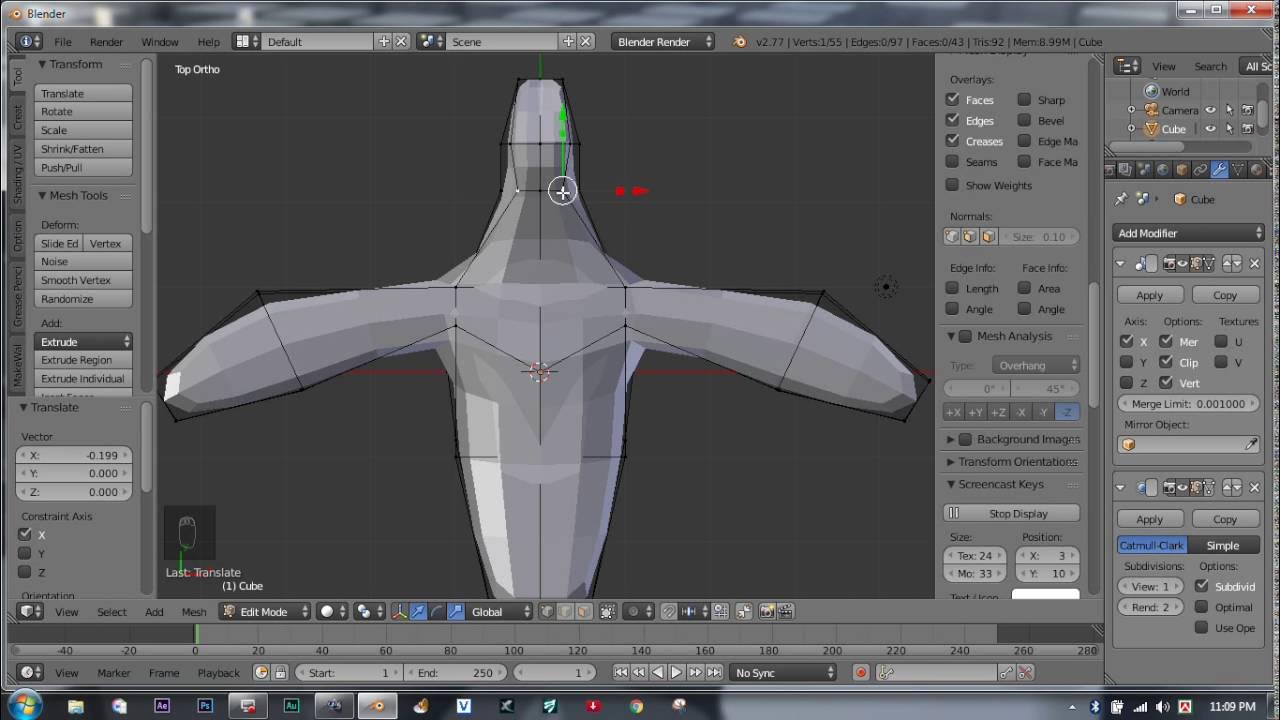Open the Window menu
Viewport: 1280px width, 720px height.
pos(160,42)
